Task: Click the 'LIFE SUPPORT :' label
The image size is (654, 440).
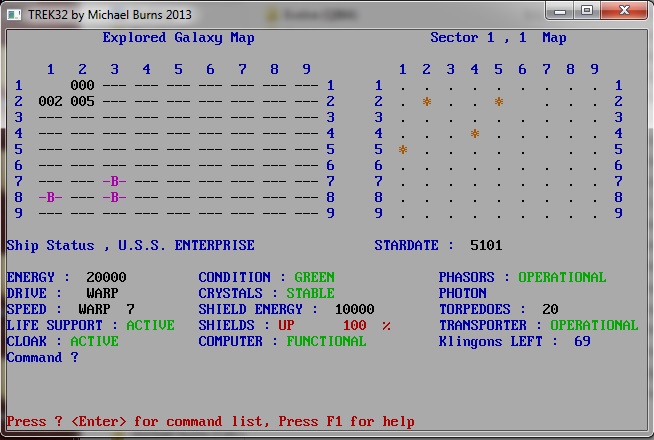Action: point(62,325)
